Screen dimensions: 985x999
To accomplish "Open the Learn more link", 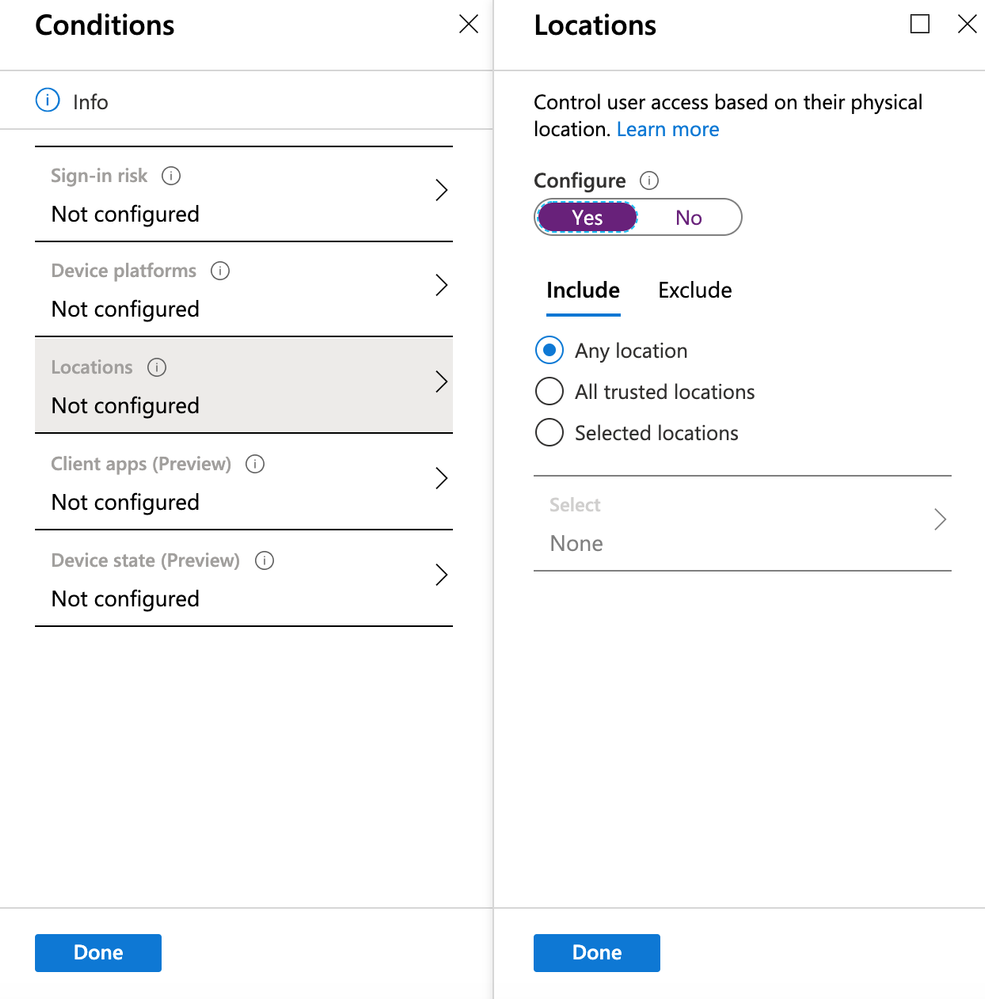I will (x=668, y=129).
